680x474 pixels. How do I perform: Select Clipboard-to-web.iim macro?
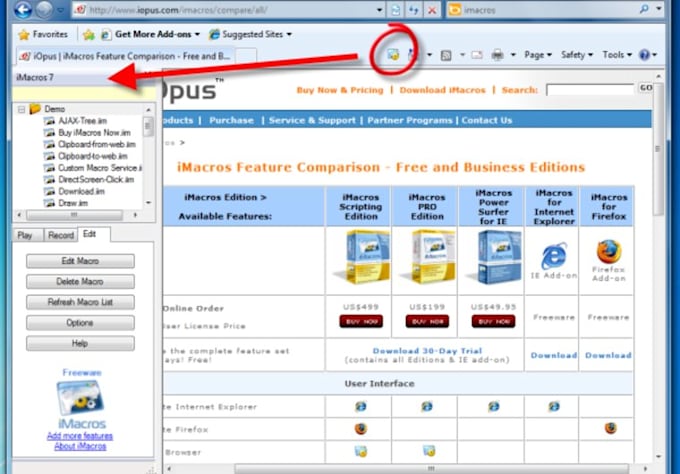pos(86,156)
